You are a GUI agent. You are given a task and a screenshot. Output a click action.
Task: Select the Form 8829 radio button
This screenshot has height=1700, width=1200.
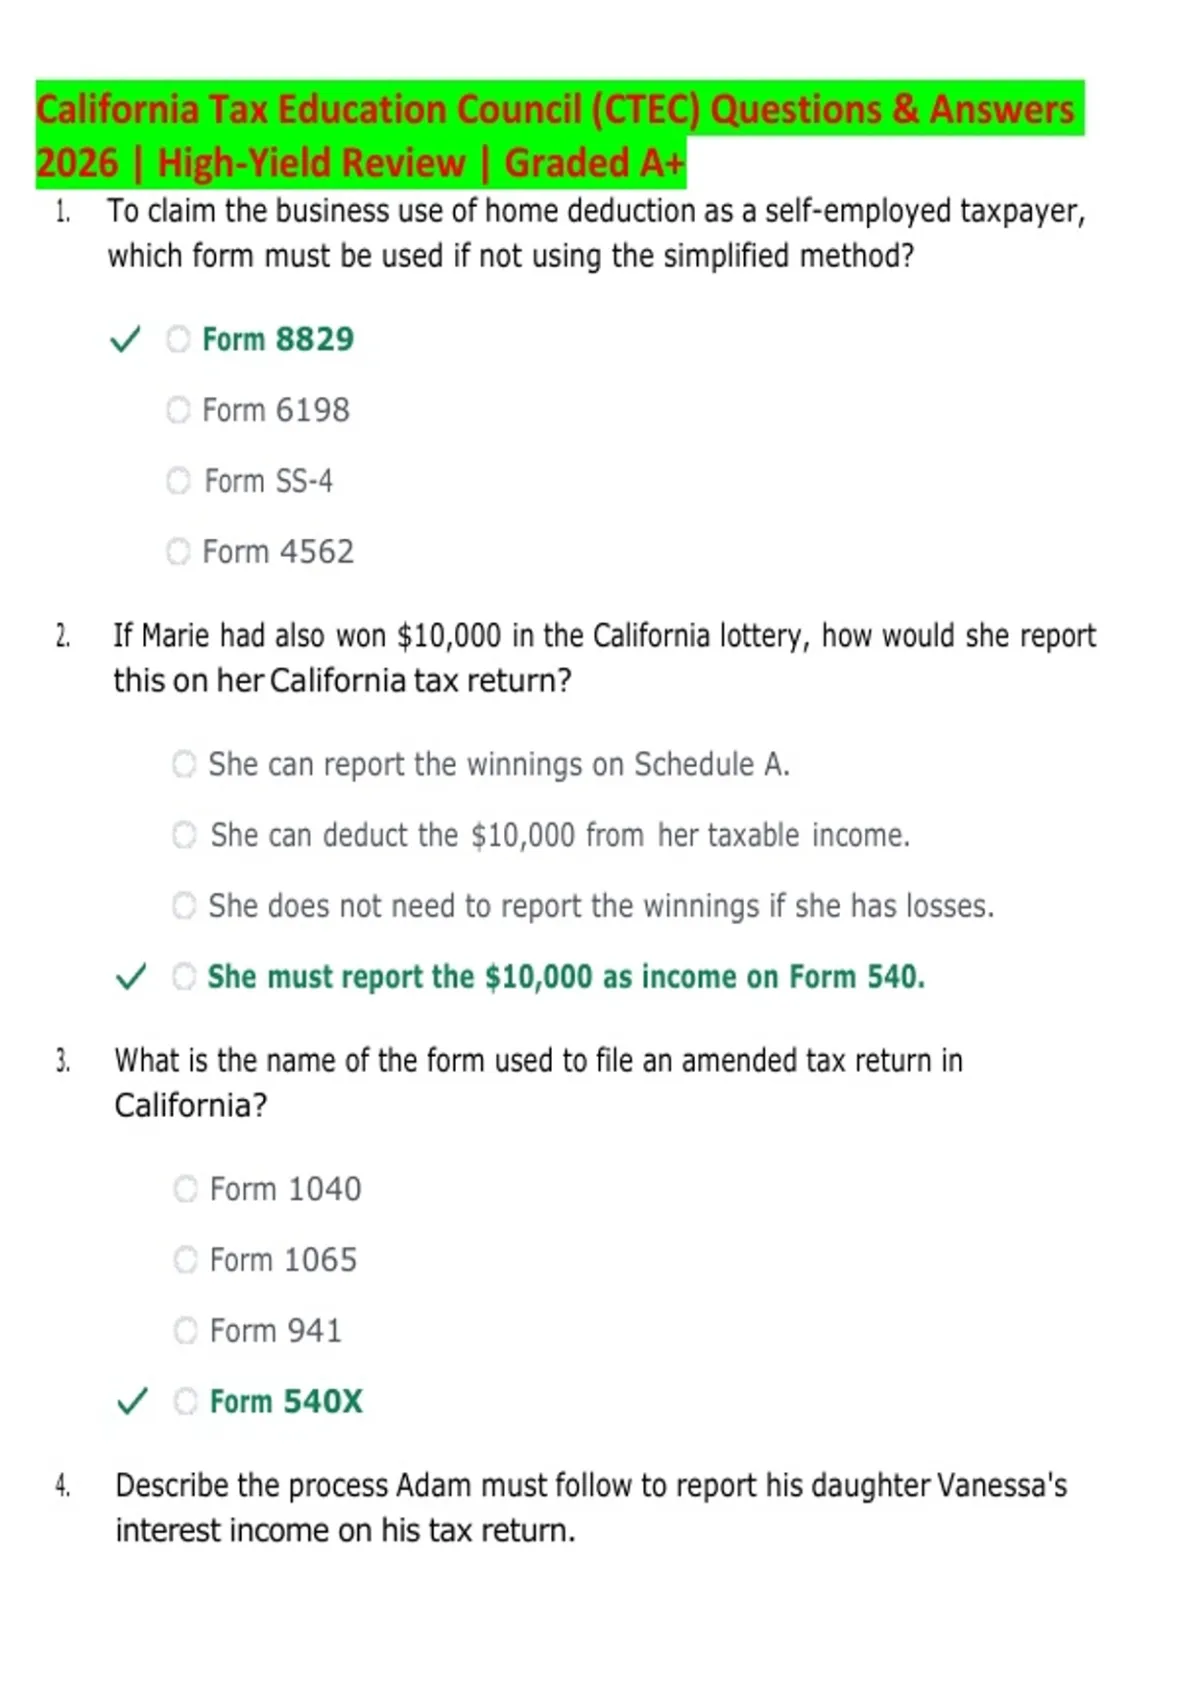(178, 339)
